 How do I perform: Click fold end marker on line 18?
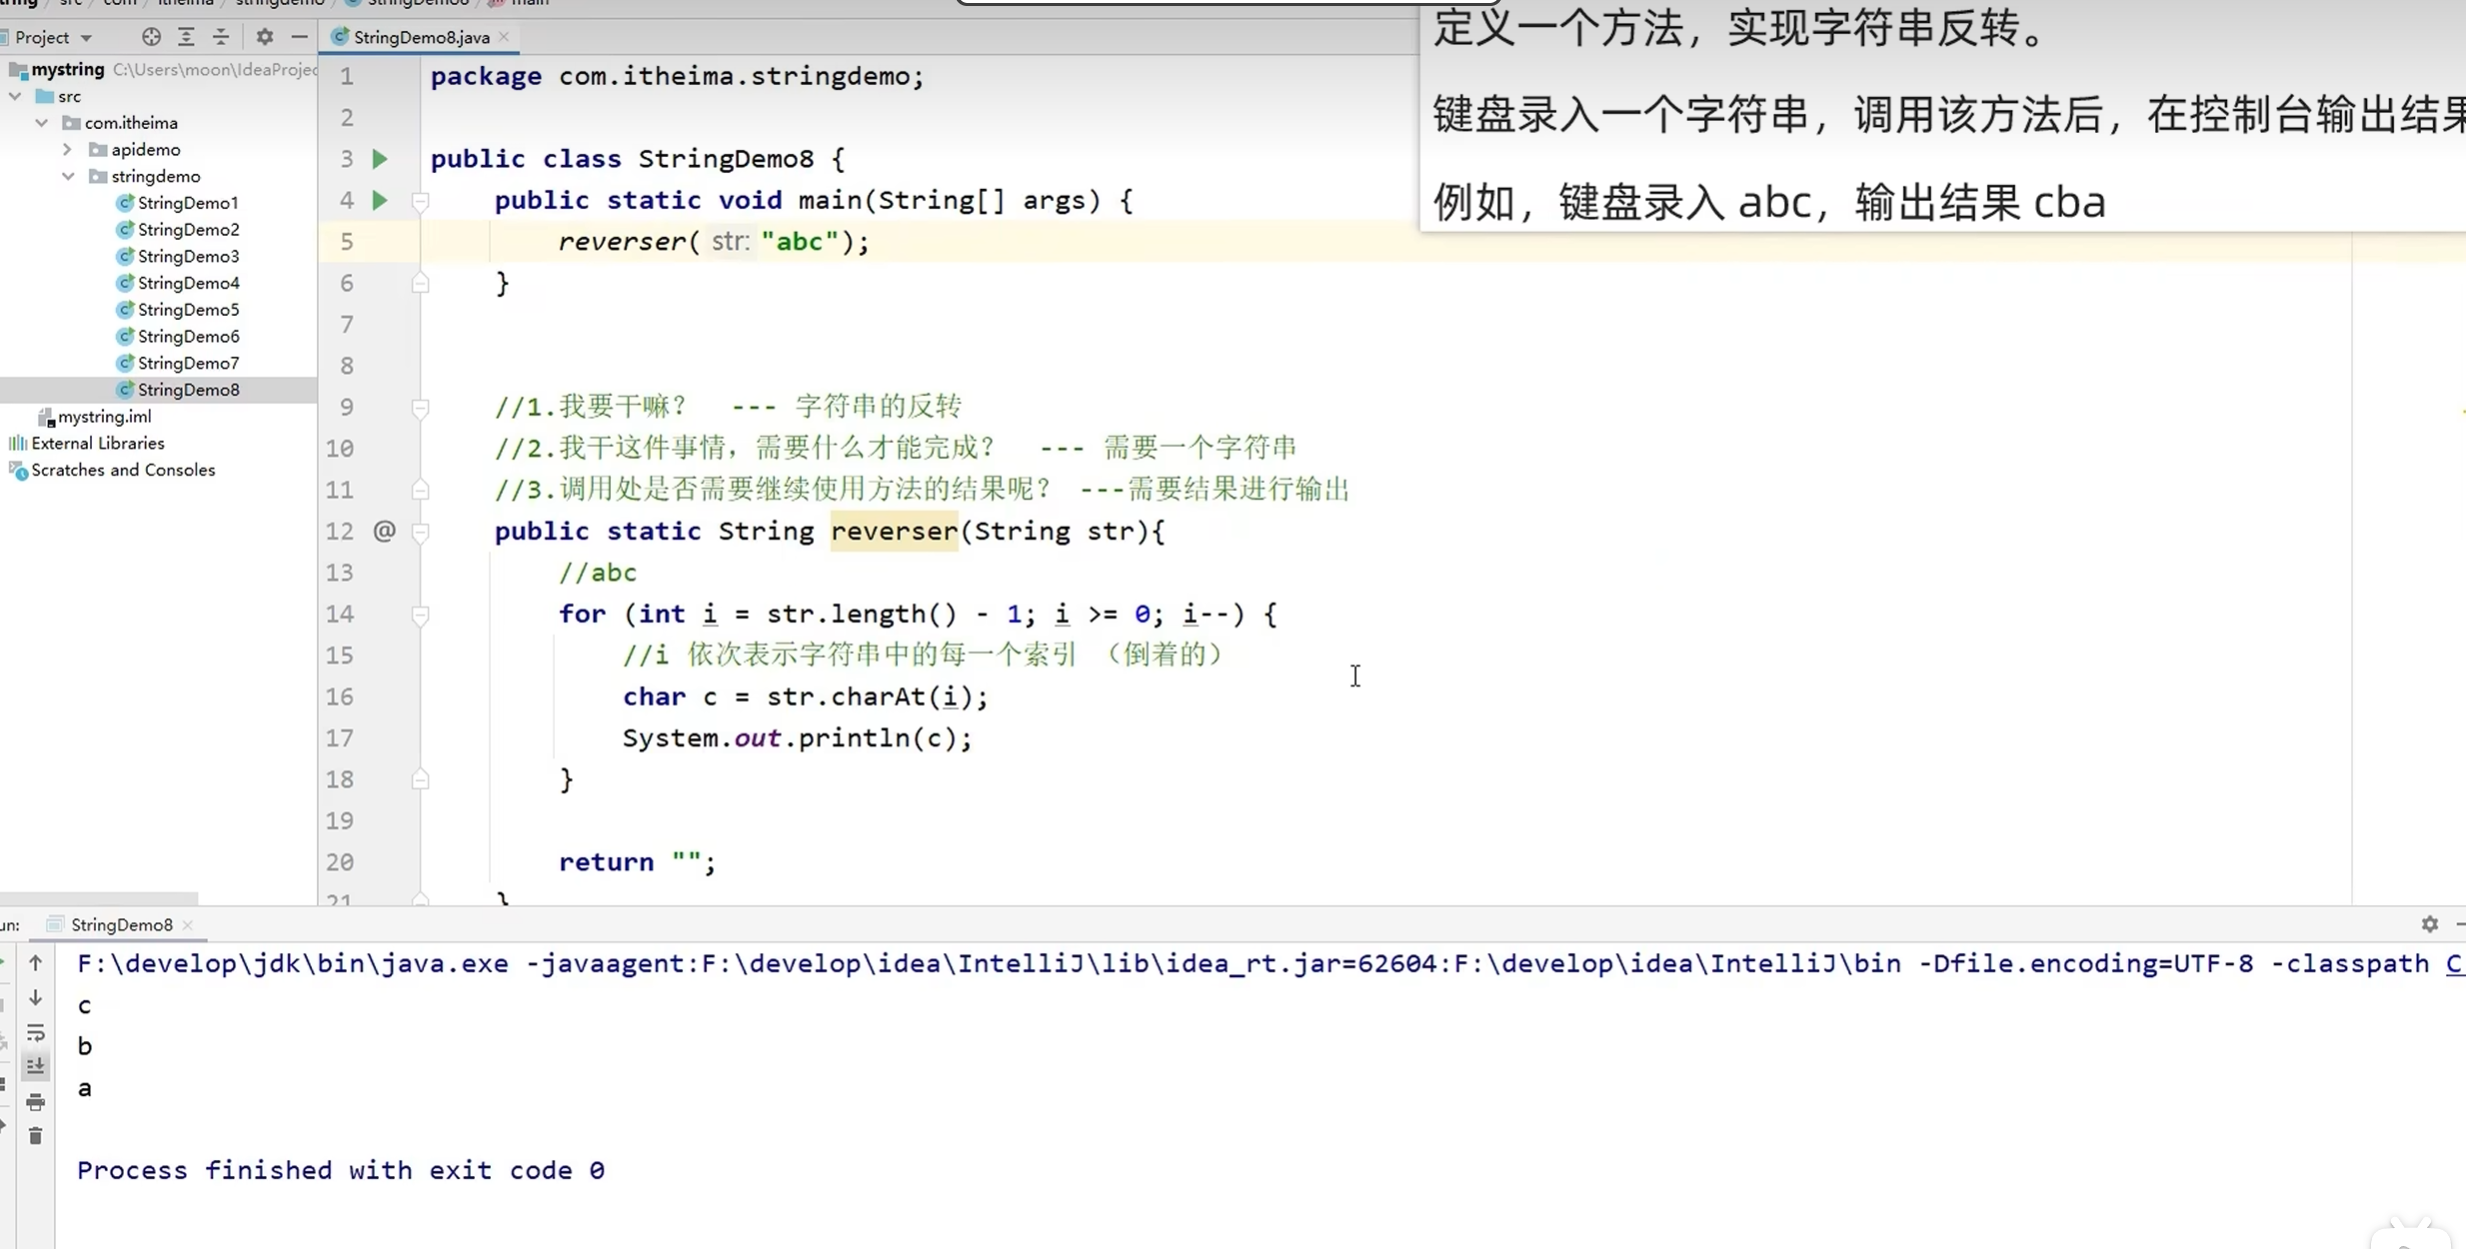click(x=421, y=780)
